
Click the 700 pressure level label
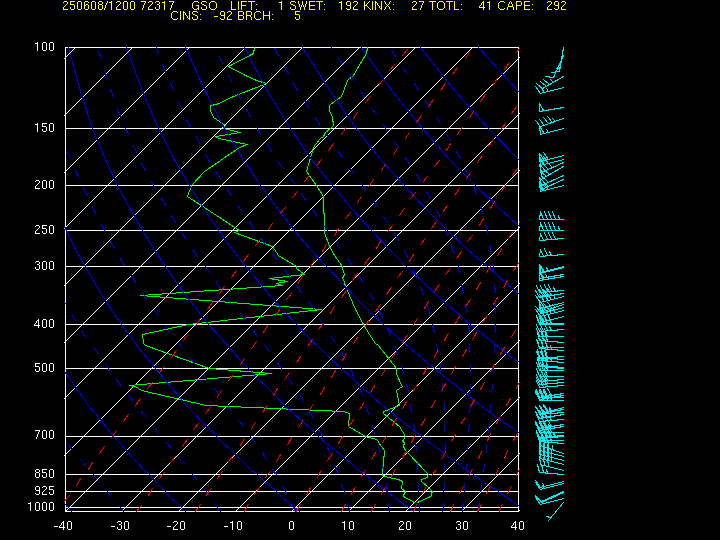coord(45,435)
